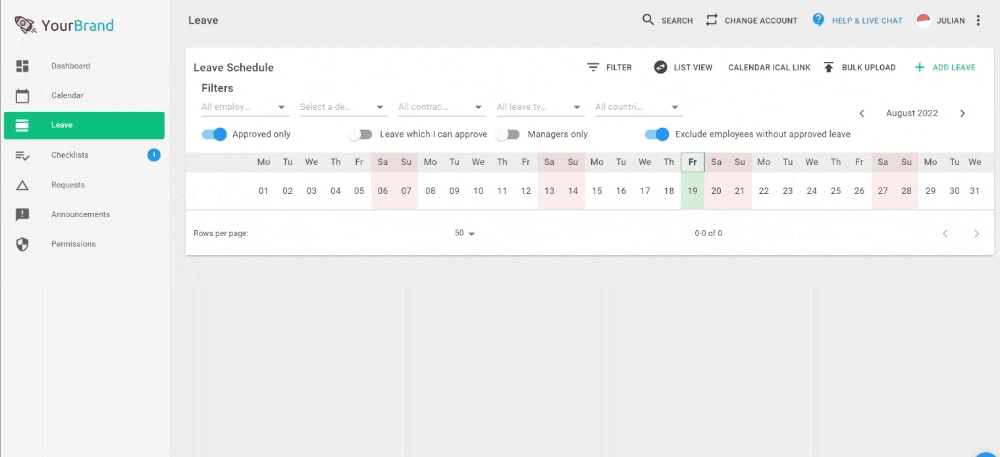Image resolution: width=1000 pixels, height=457 pixels.
Task: Open the All contracts dropdown
Action: click(x=442, y=107)
